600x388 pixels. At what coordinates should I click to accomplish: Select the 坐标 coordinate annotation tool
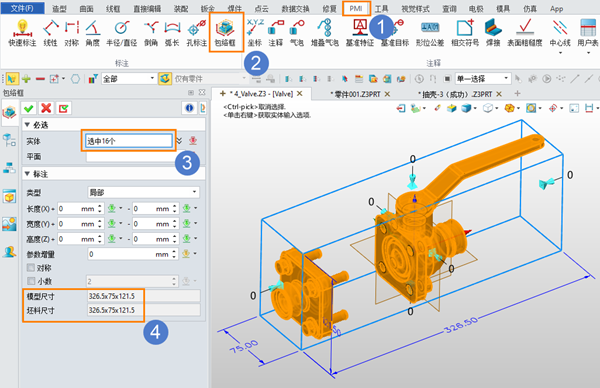click(x=255, y=33)
